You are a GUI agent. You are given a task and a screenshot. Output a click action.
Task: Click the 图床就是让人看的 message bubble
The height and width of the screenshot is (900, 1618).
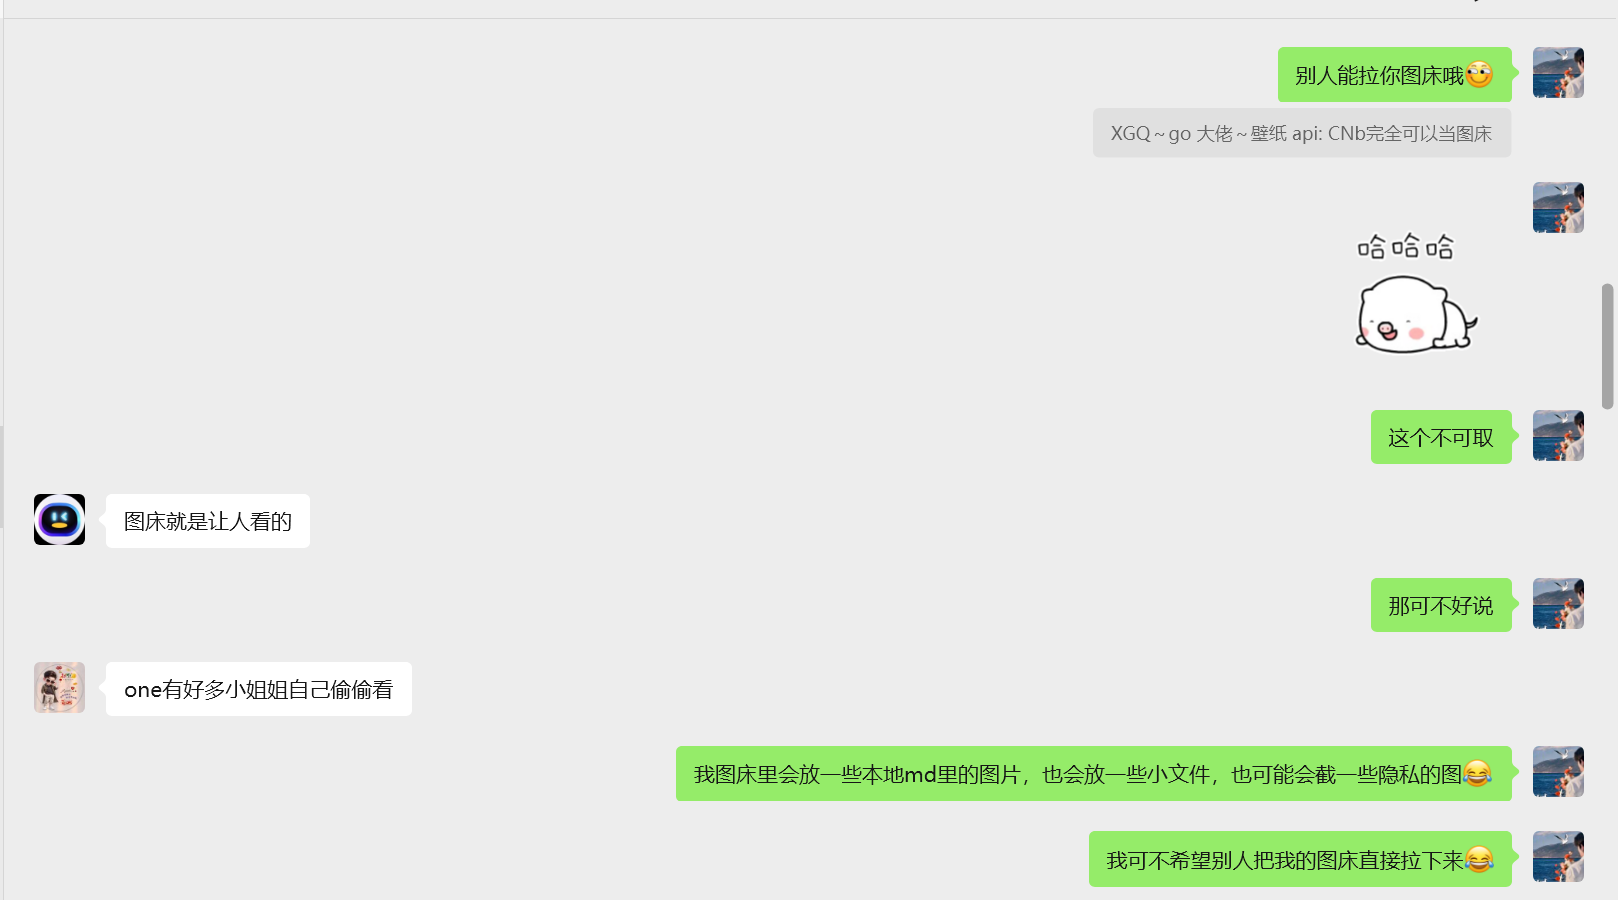pos(208,521)
